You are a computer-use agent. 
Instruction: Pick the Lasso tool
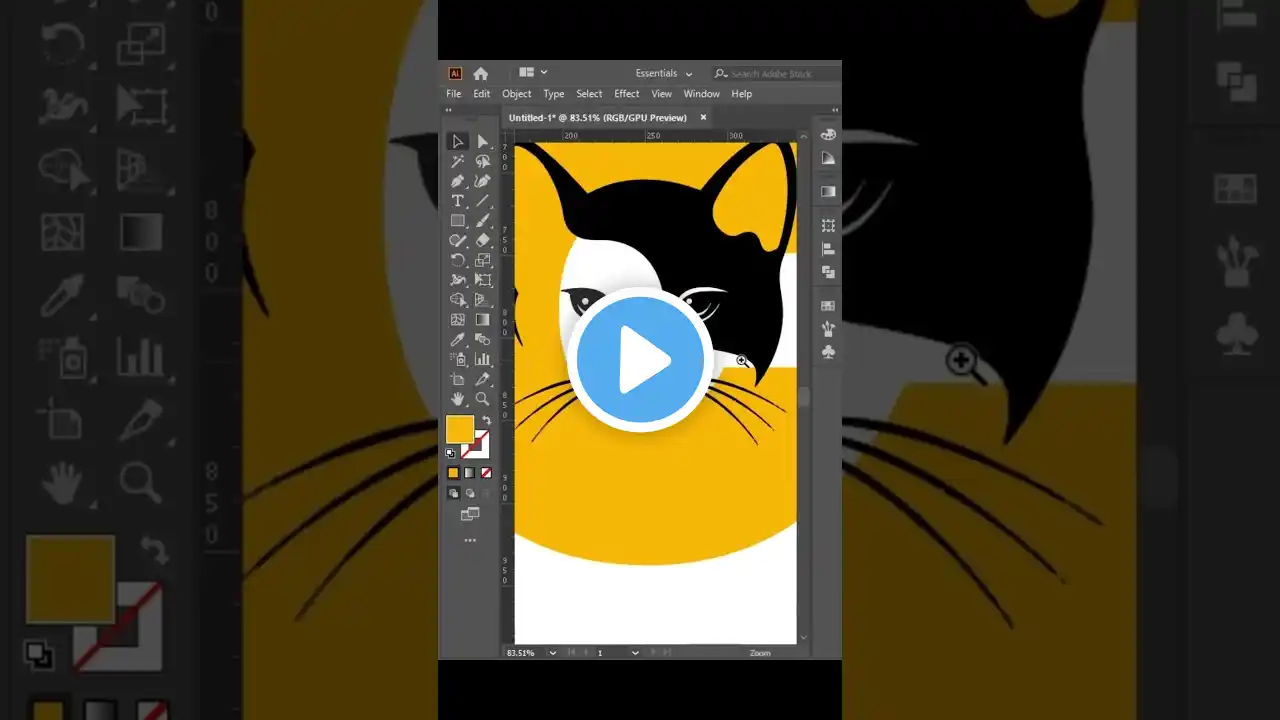483,161
